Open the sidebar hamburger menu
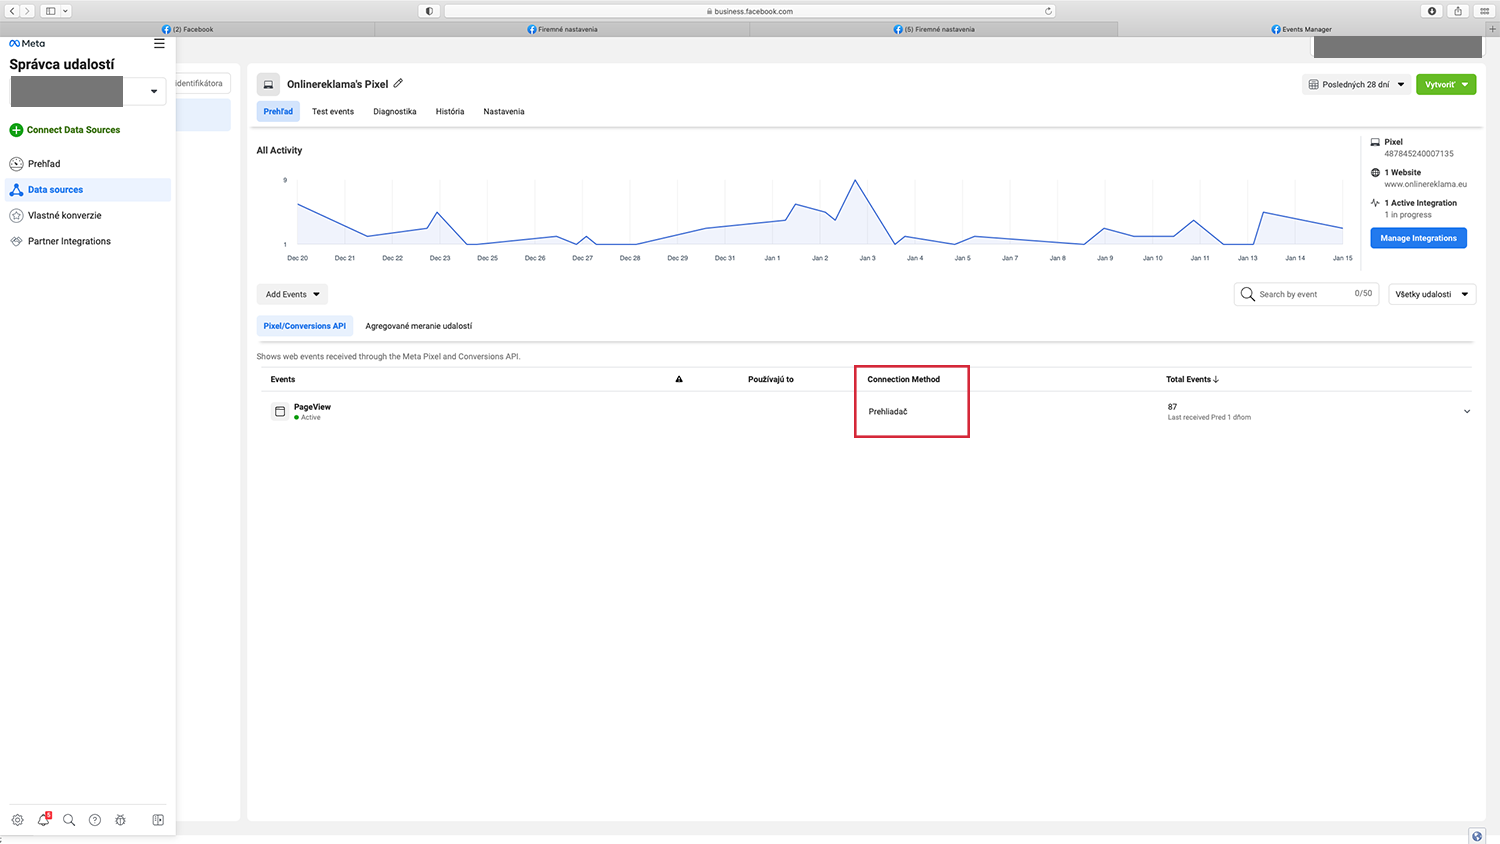The height and width of the screenshot is (844, 1500). (159, 44)
